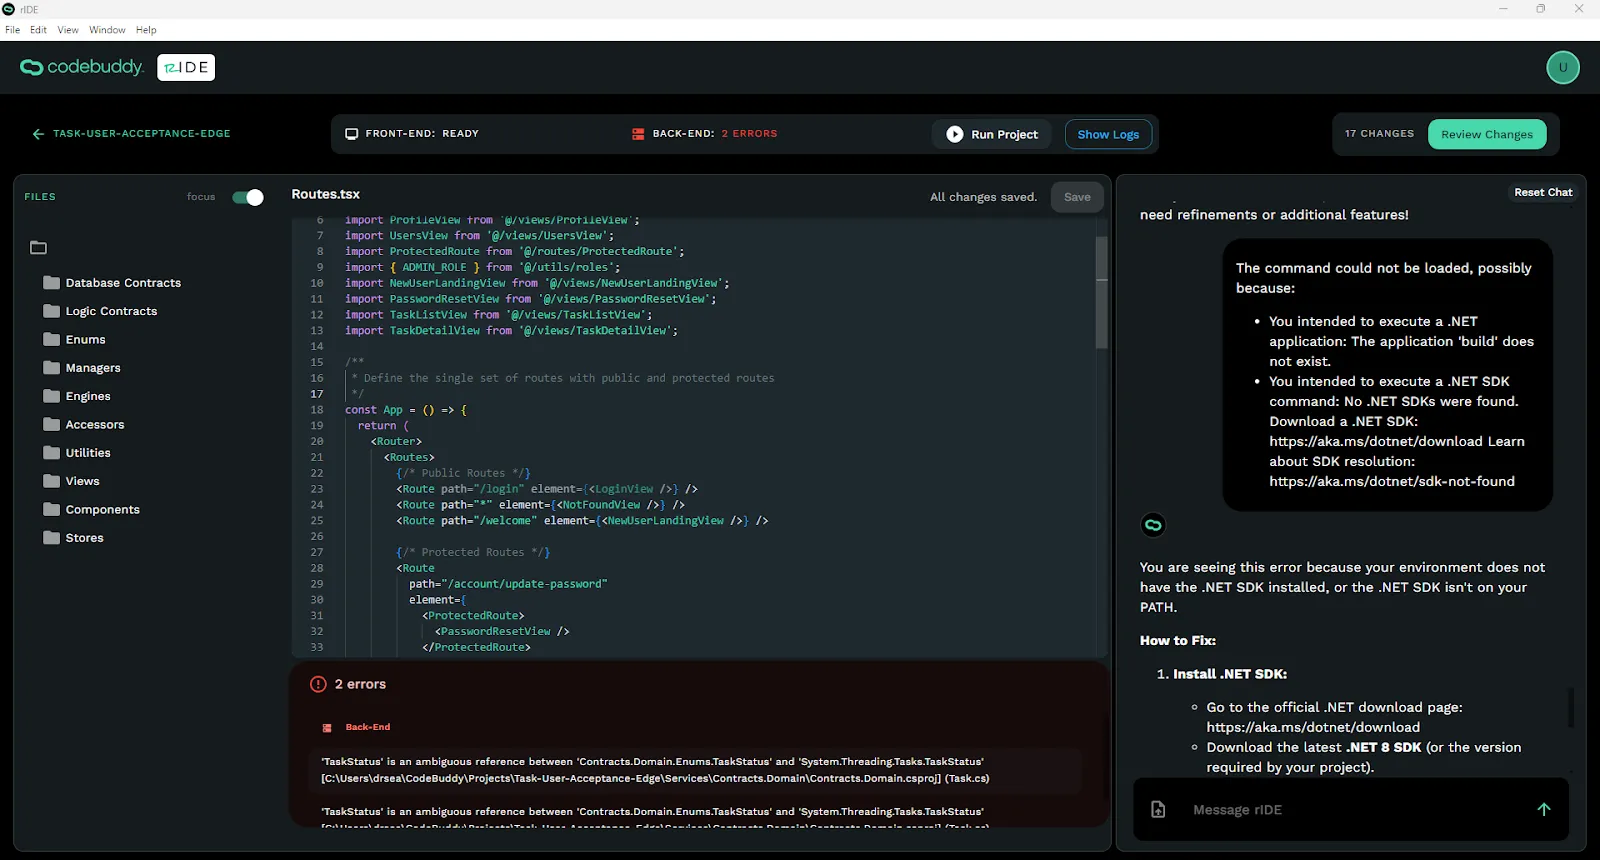Open the File menu
The width and height of the screenshot is (1600, 860).
[12, 30]
